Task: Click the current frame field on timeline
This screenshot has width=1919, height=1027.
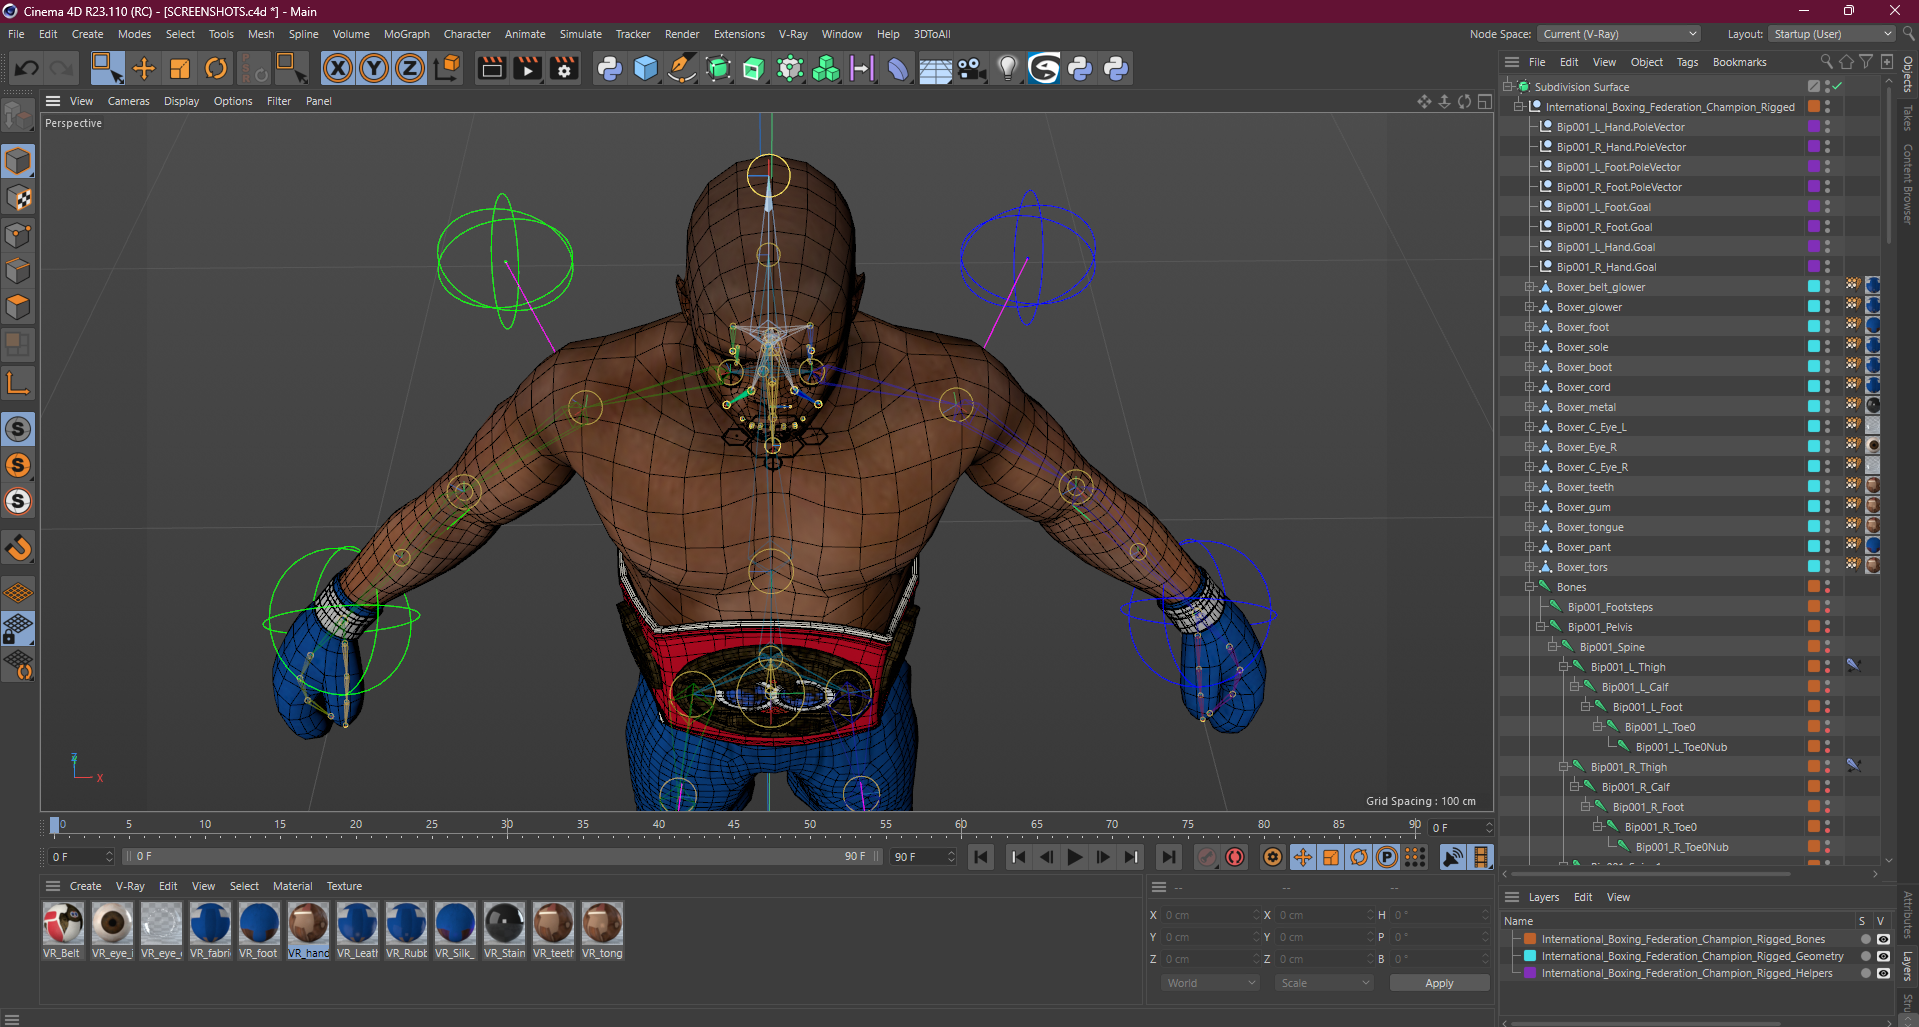Action: click(1460, 828)
